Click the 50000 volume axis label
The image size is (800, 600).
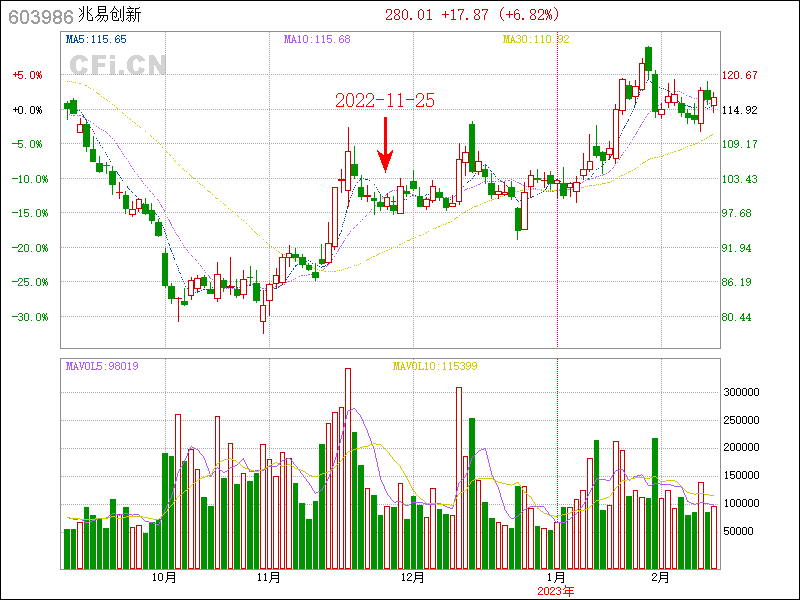[x=738, y=532]
